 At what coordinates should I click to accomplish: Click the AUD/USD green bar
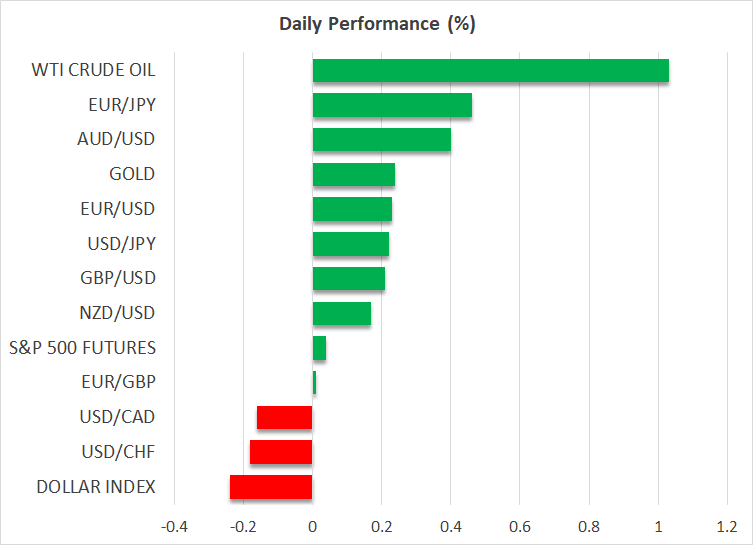tap(381, 140)
